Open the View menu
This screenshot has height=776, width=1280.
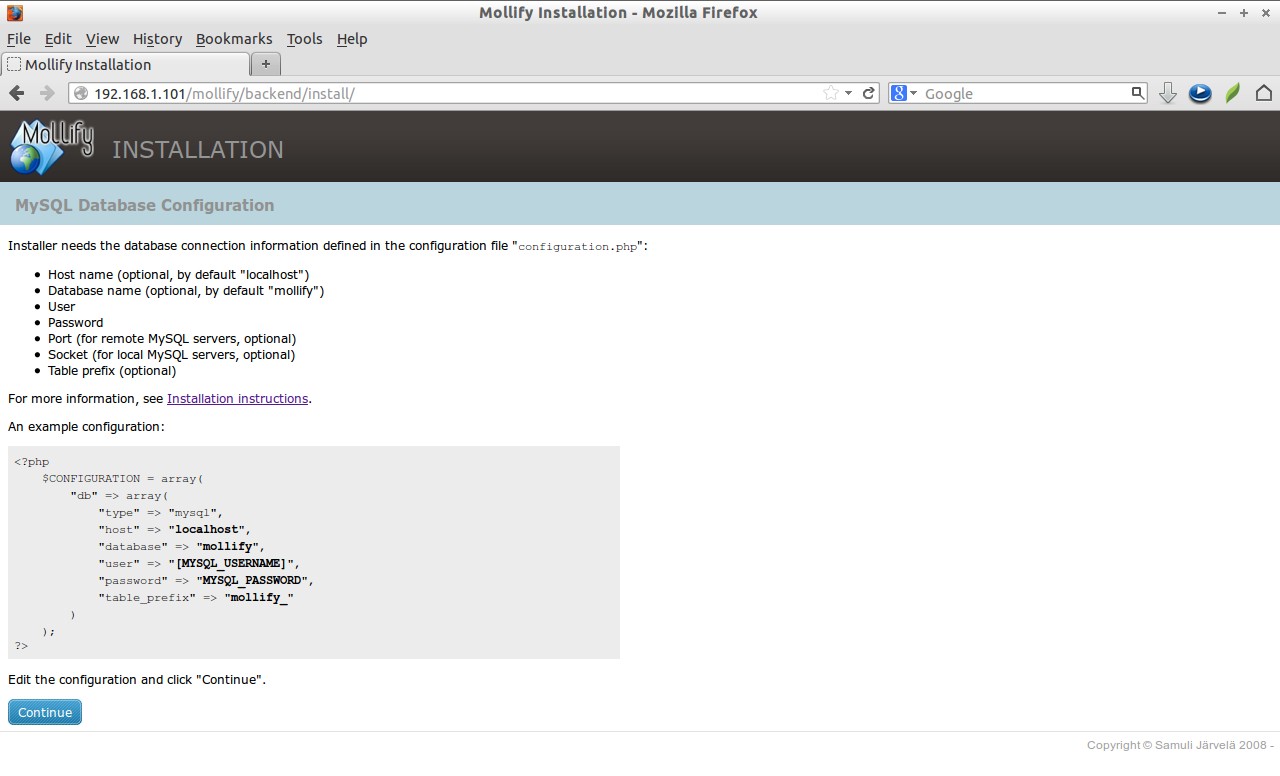click(102, 39)
